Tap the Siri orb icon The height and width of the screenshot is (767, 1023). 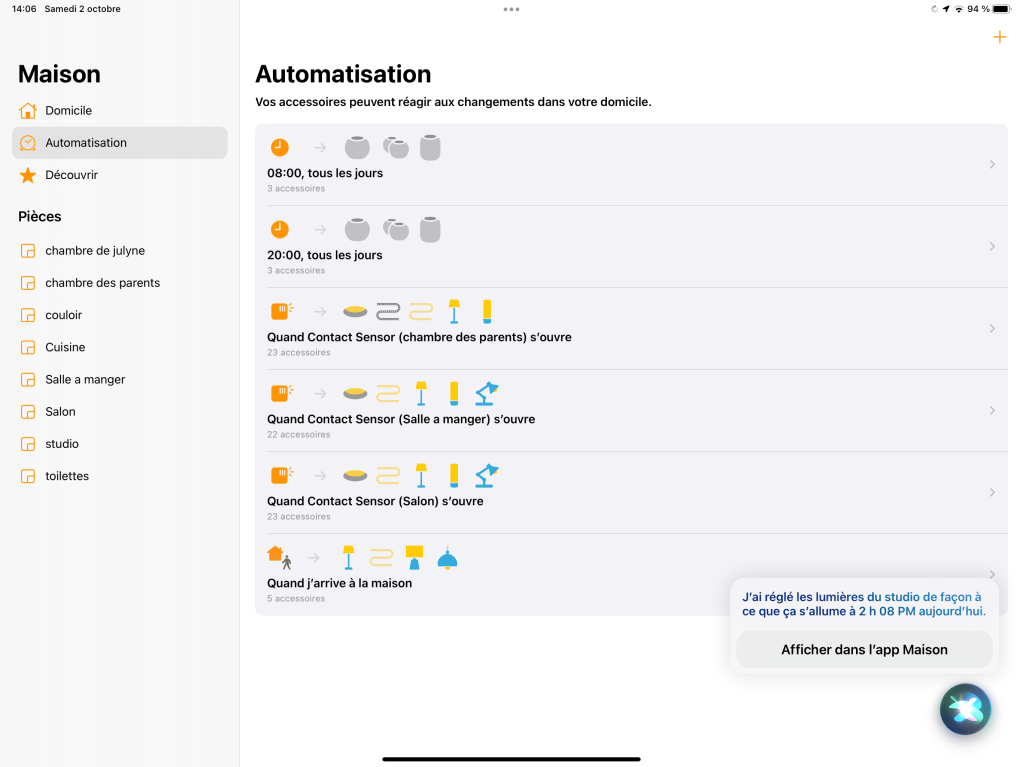(965, 709)
